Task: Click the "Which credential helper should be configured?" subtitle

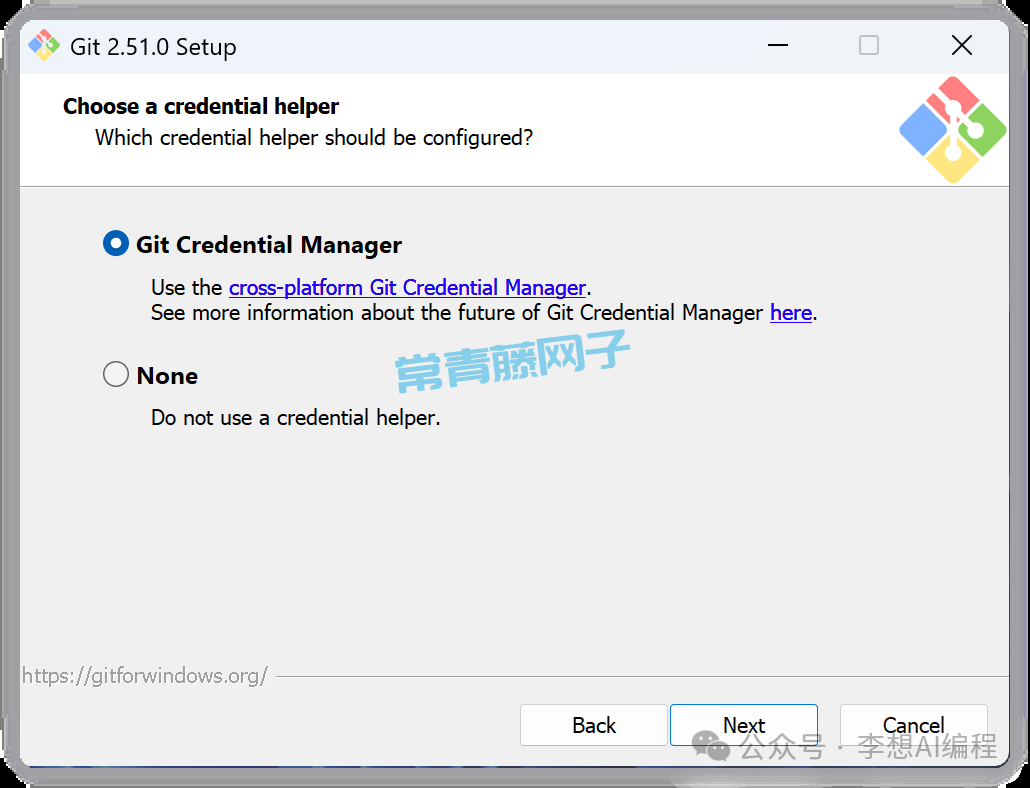Action: click(x=314, y=138)
